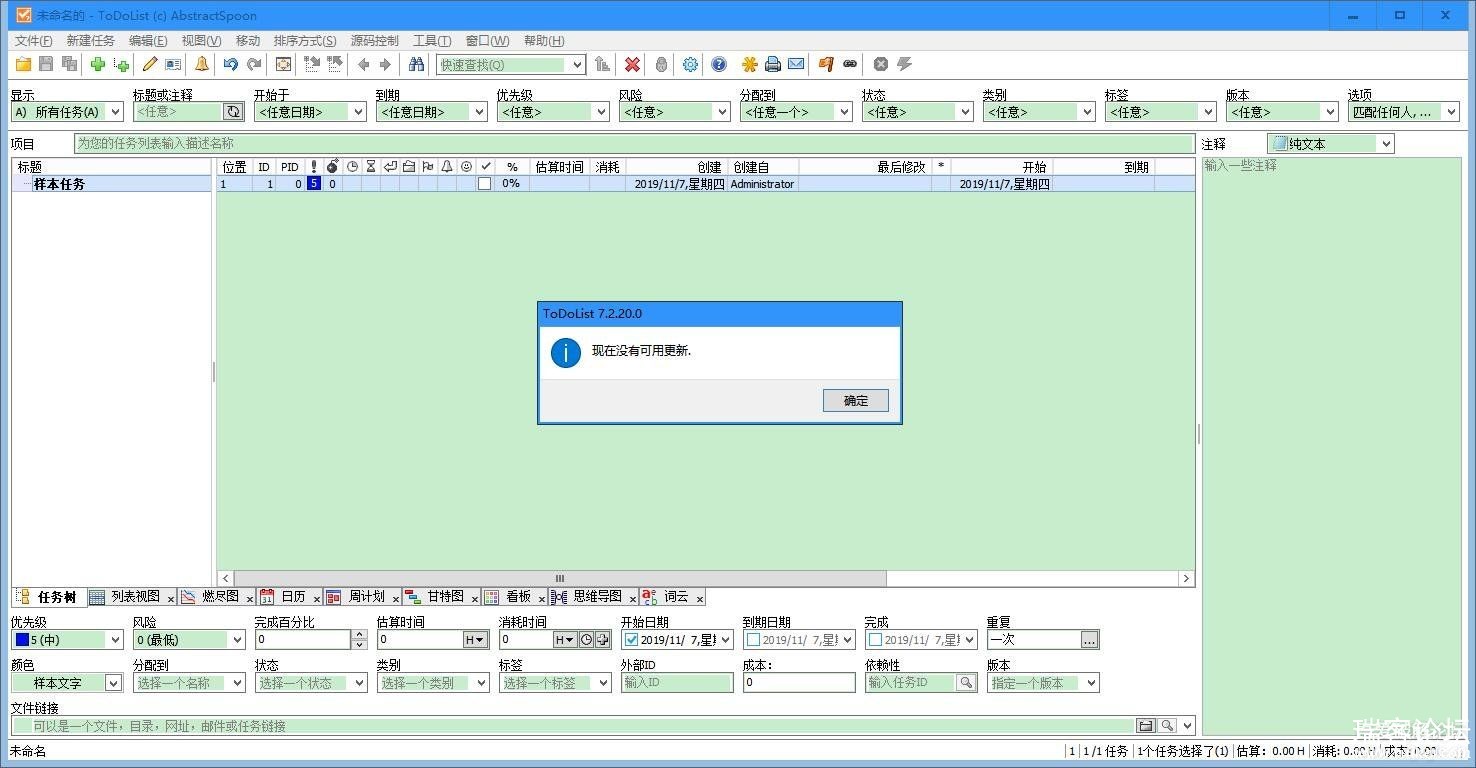Close the 列表视图 tab with its x
The width and height of the screenshot is (1476, 768).
(170, 598)
